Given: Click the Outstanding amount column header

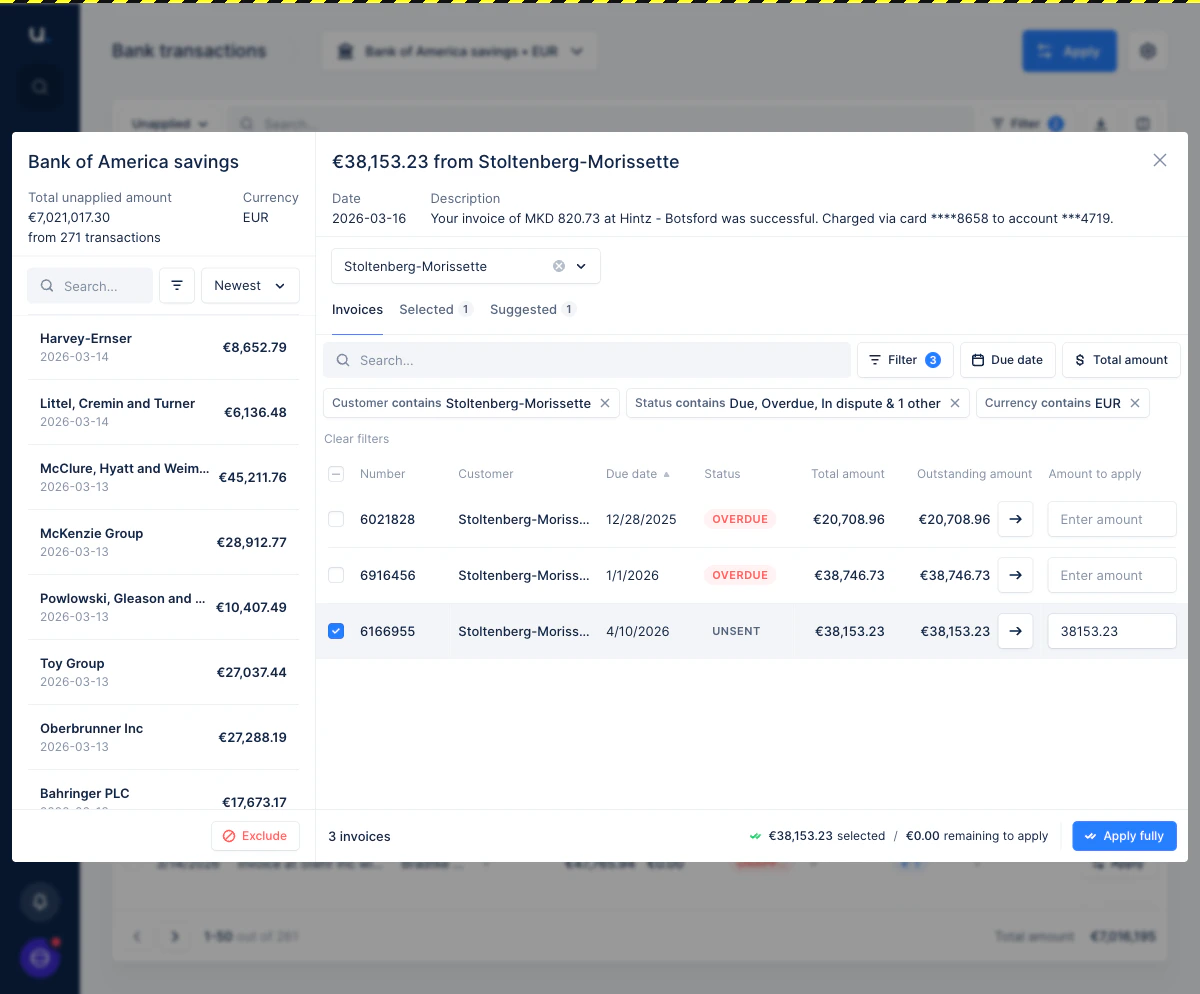Looking at the screenshot, I should [974, 474].
